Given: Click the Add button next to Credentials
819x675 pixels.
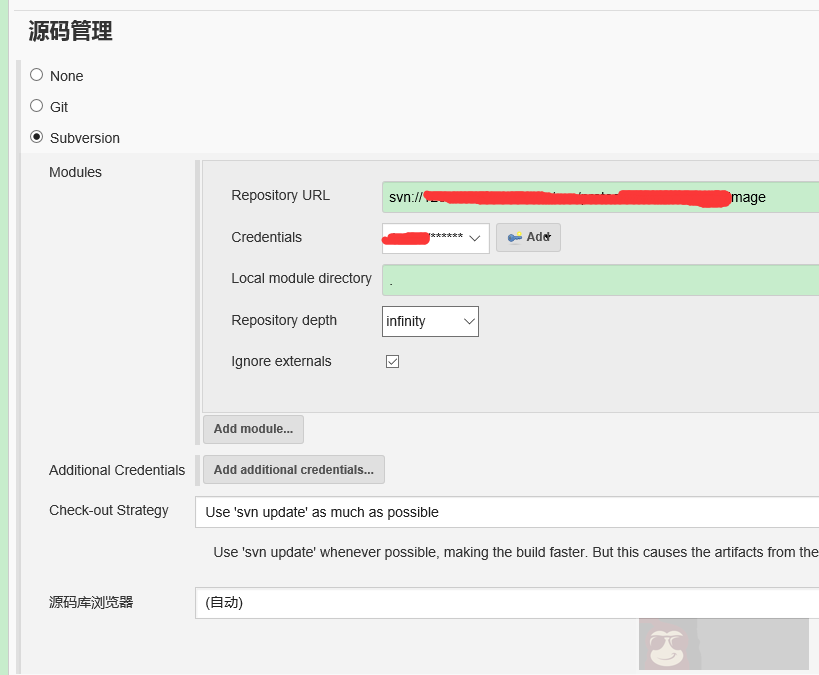Looking at the screenshot, I should pos(528,237).
